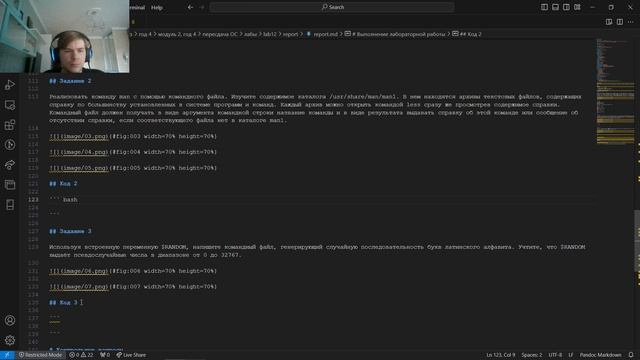Open the Terminal menu
The height and width of the screenshot is (360, 640).
(x=138, y=7)
